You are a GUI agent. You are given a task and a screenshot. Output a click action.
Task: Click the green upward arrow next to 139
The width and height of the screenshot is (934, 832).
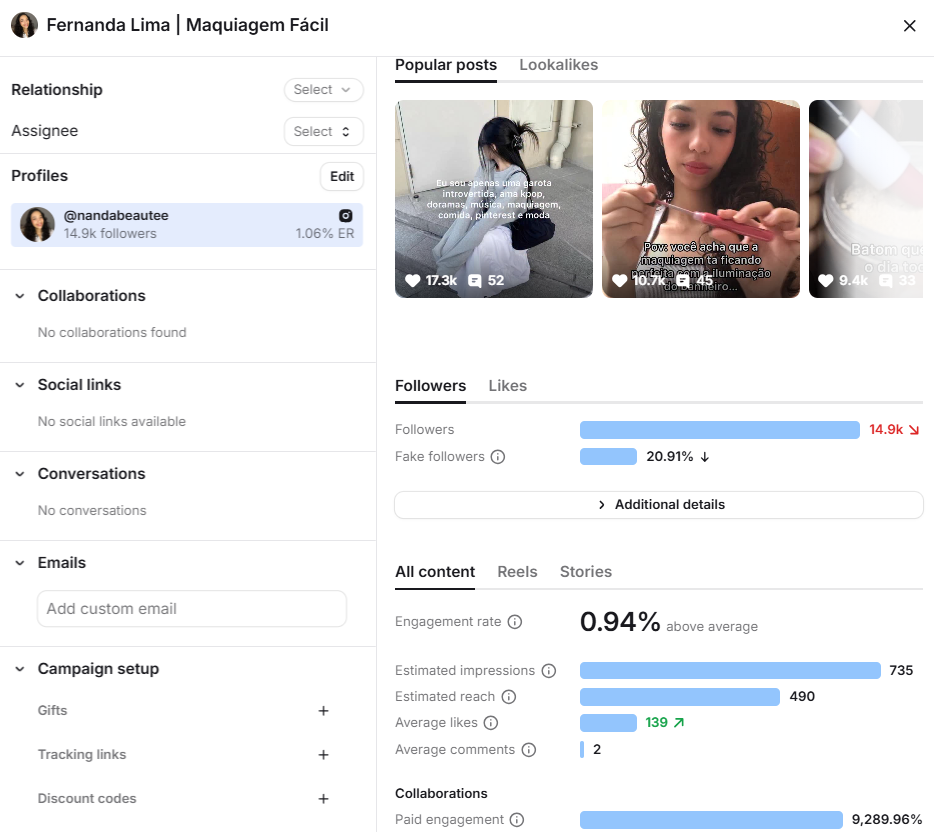point(678,722)
